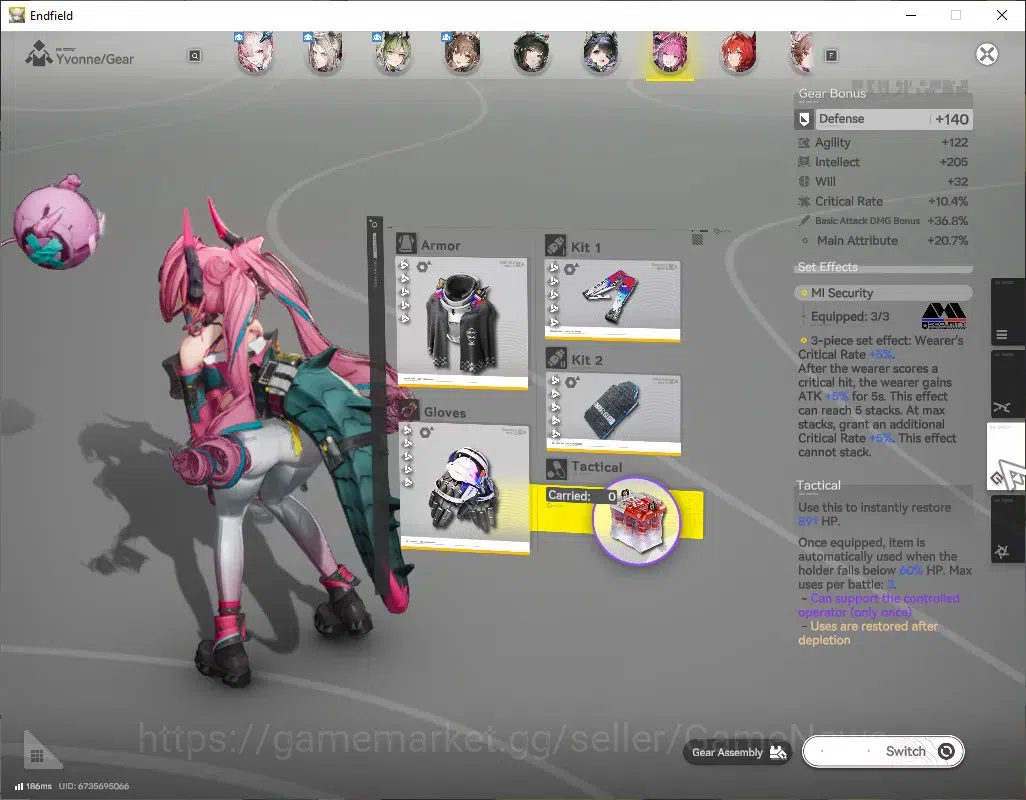The image size is (1026, 800).
Task: Click the Endfield app icon in title bar
Action: point(16,15)
